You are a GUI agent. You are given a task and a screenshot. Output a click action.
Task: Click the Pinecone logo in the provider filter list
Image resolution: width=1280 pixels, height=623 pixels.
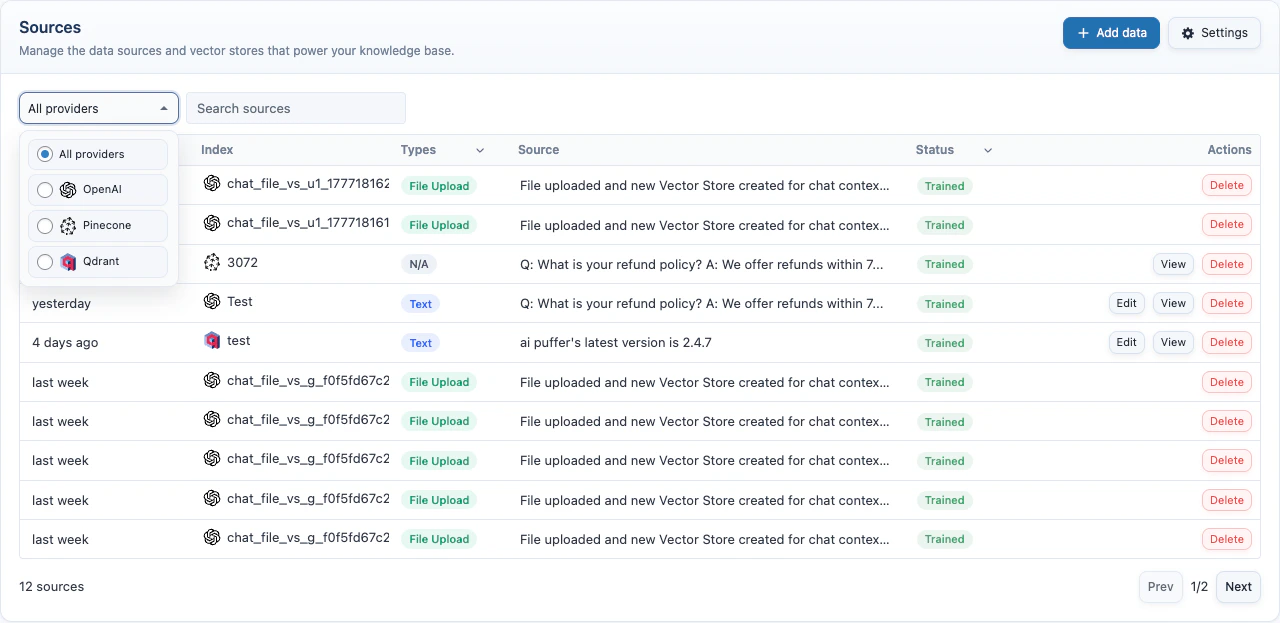coord(68,226)
